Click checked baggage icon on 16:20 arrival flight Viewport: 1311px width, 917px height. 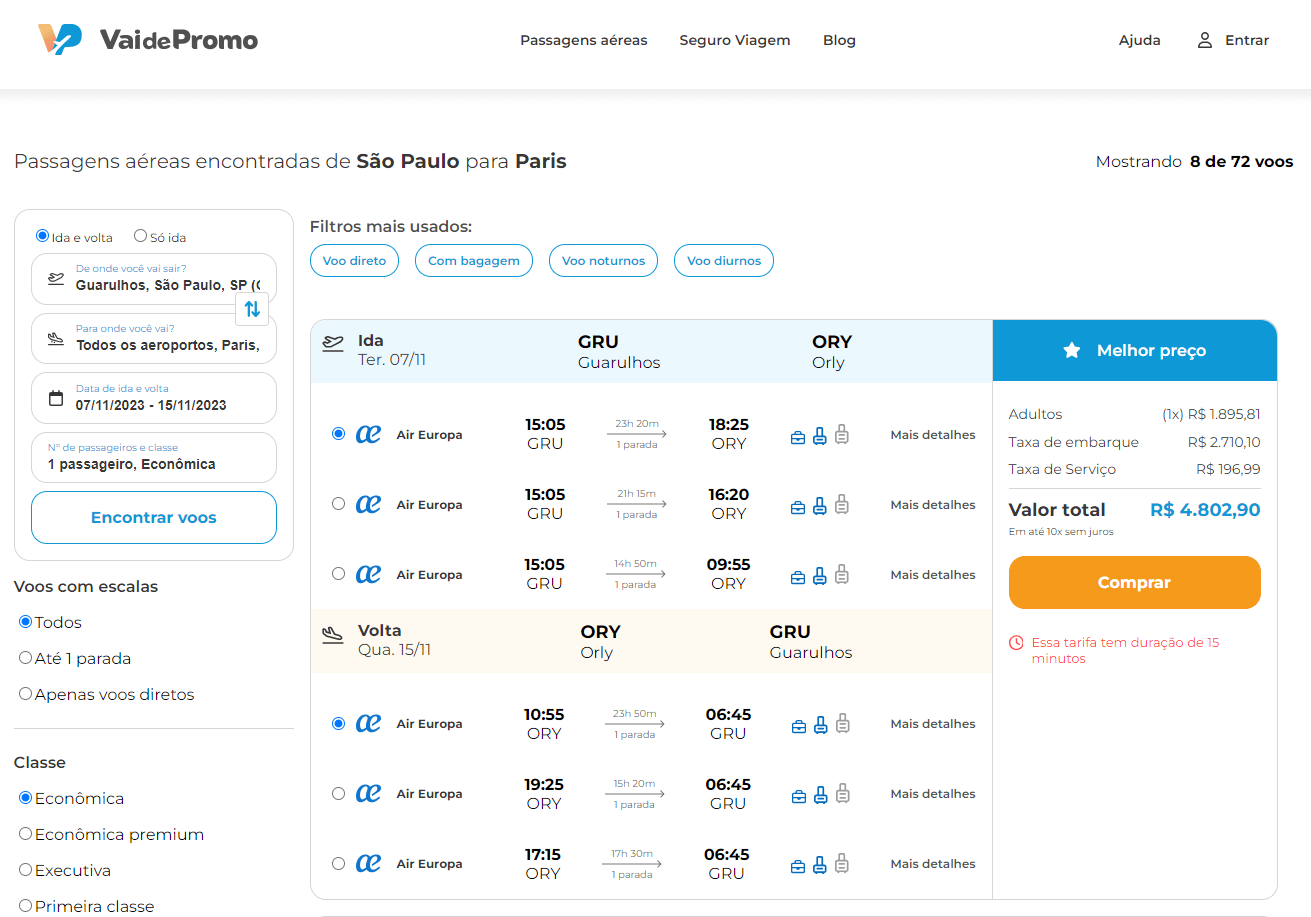point(842,505)
